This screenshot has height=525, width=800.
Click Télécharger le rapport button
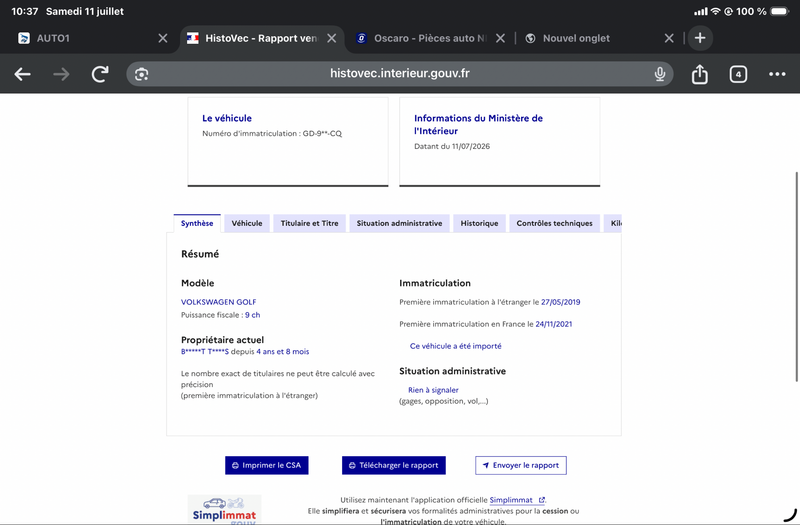[x=394, y=465]
